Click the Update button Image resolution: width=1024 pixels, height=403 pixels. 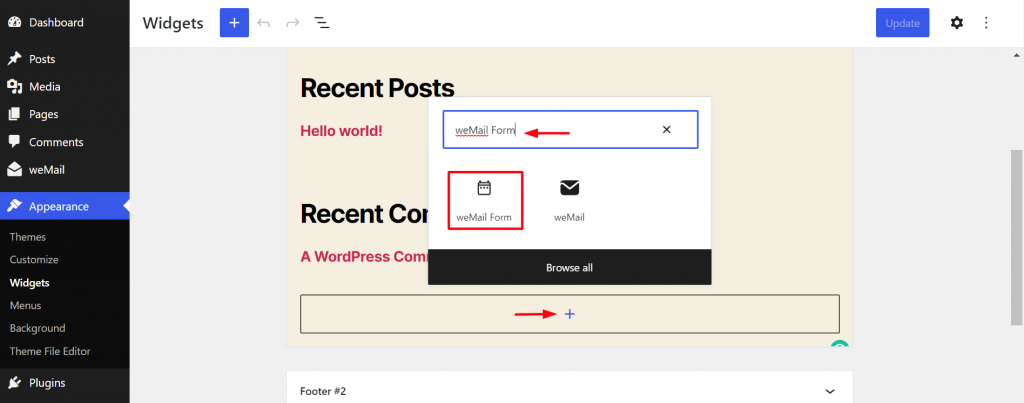pyautogui.click(x=903, y=23)
